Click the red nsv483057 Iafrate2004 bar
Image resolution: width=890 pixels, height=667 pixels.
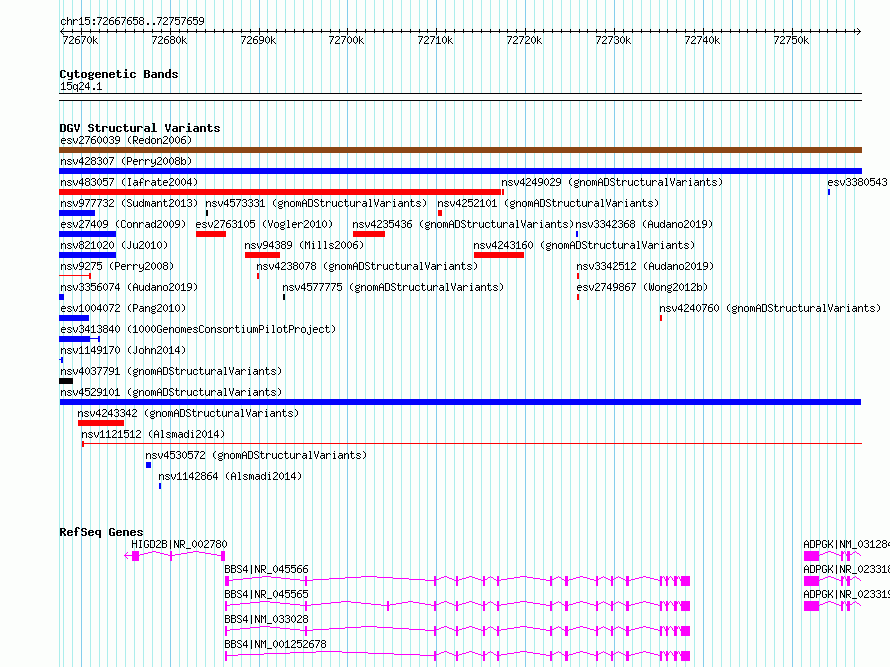280,192
